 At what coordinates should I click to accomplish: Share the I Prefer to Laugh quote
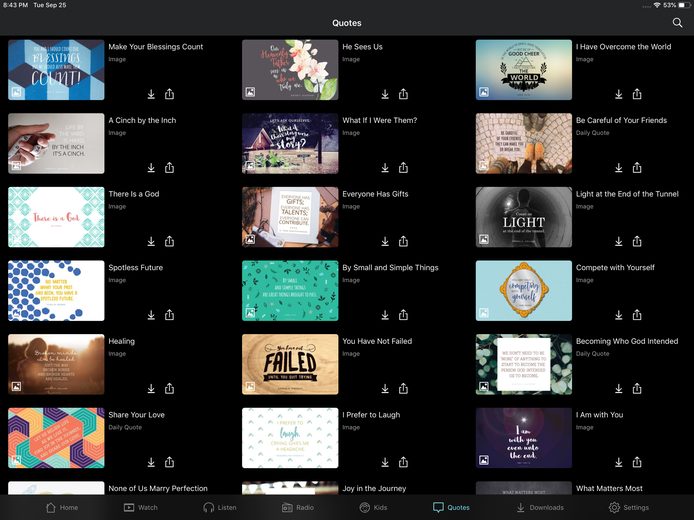pos(403,462)
